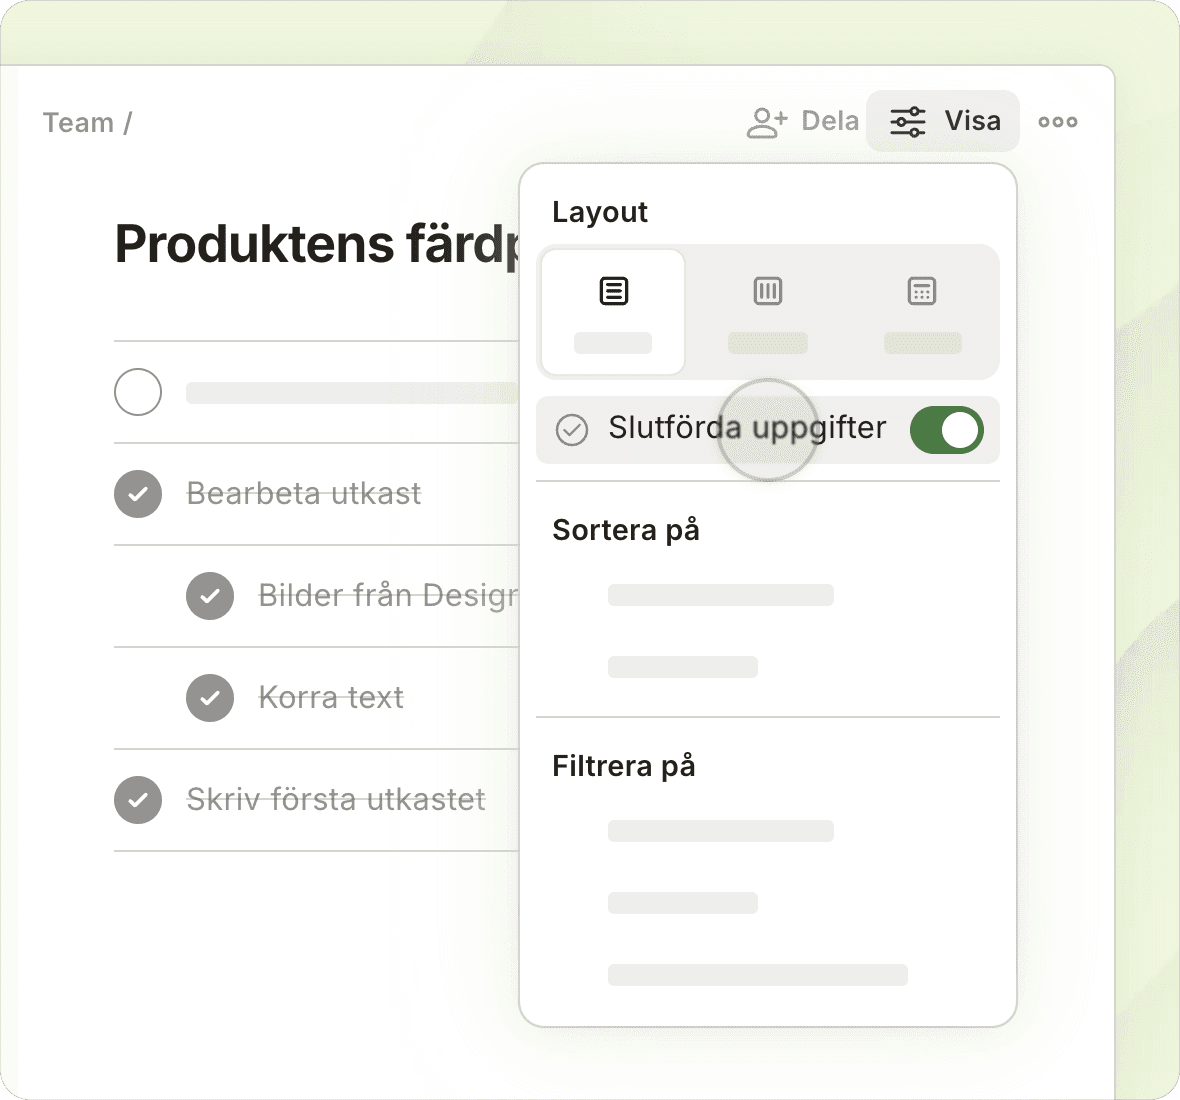This screenshot has height=1100, width=1180.
Task: Click the Dela add-person icon
Action: click(x=767, y=122)
